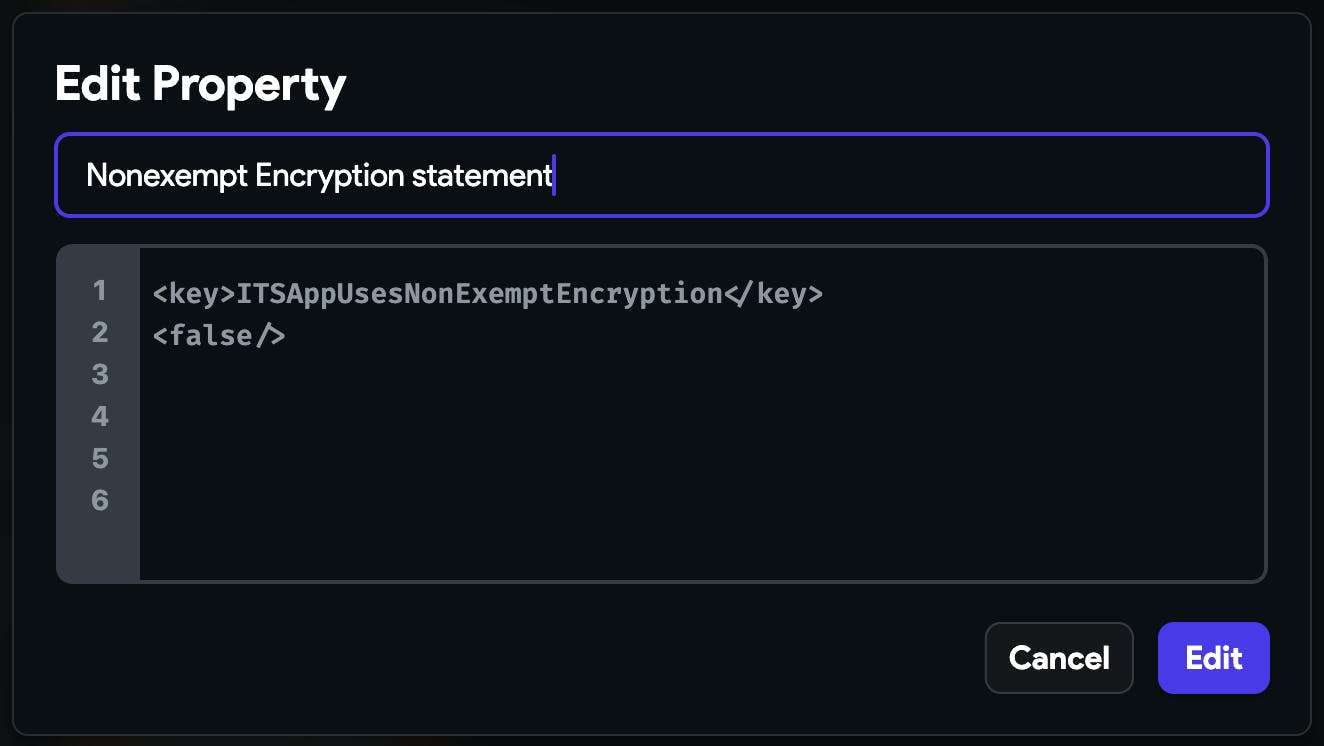Place cursor on empty editor line 5

[x=600, y=459]
